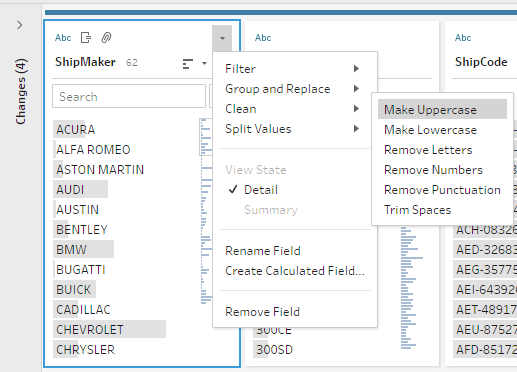Viewport: 517px width, 372px height.
Task: Click the ShipCode field header
Action: [x=481, y=62]
